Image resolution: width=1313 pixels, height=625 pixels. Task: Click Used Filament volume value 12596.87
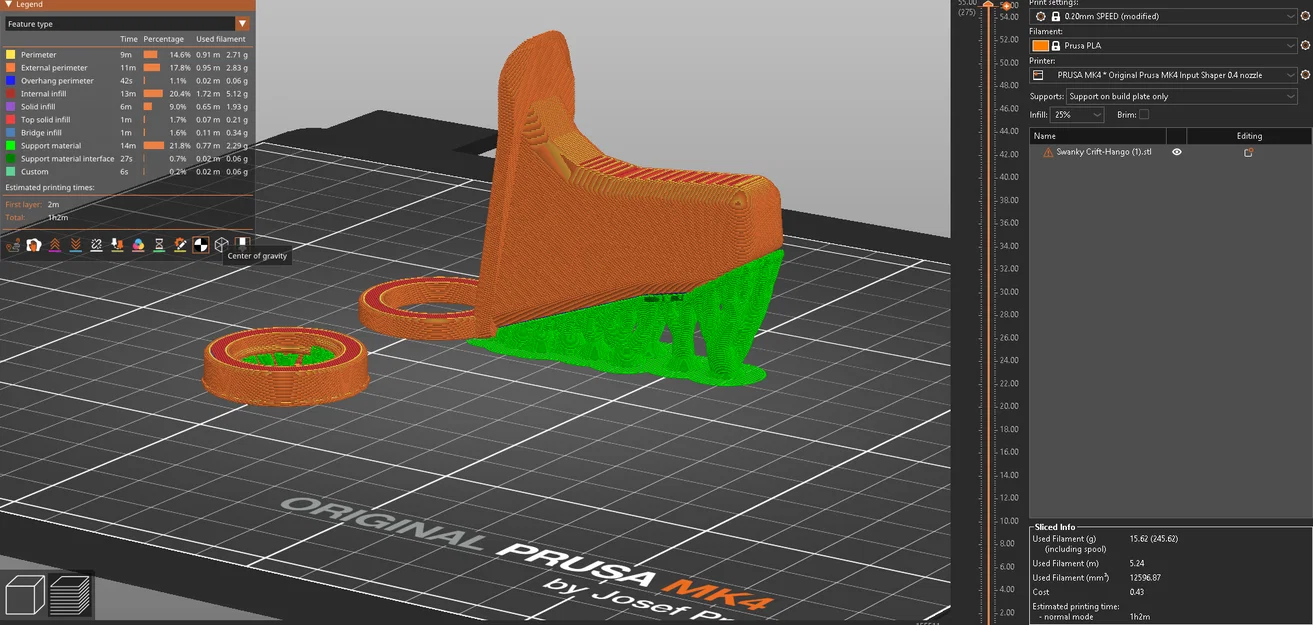click(1145, 578)
